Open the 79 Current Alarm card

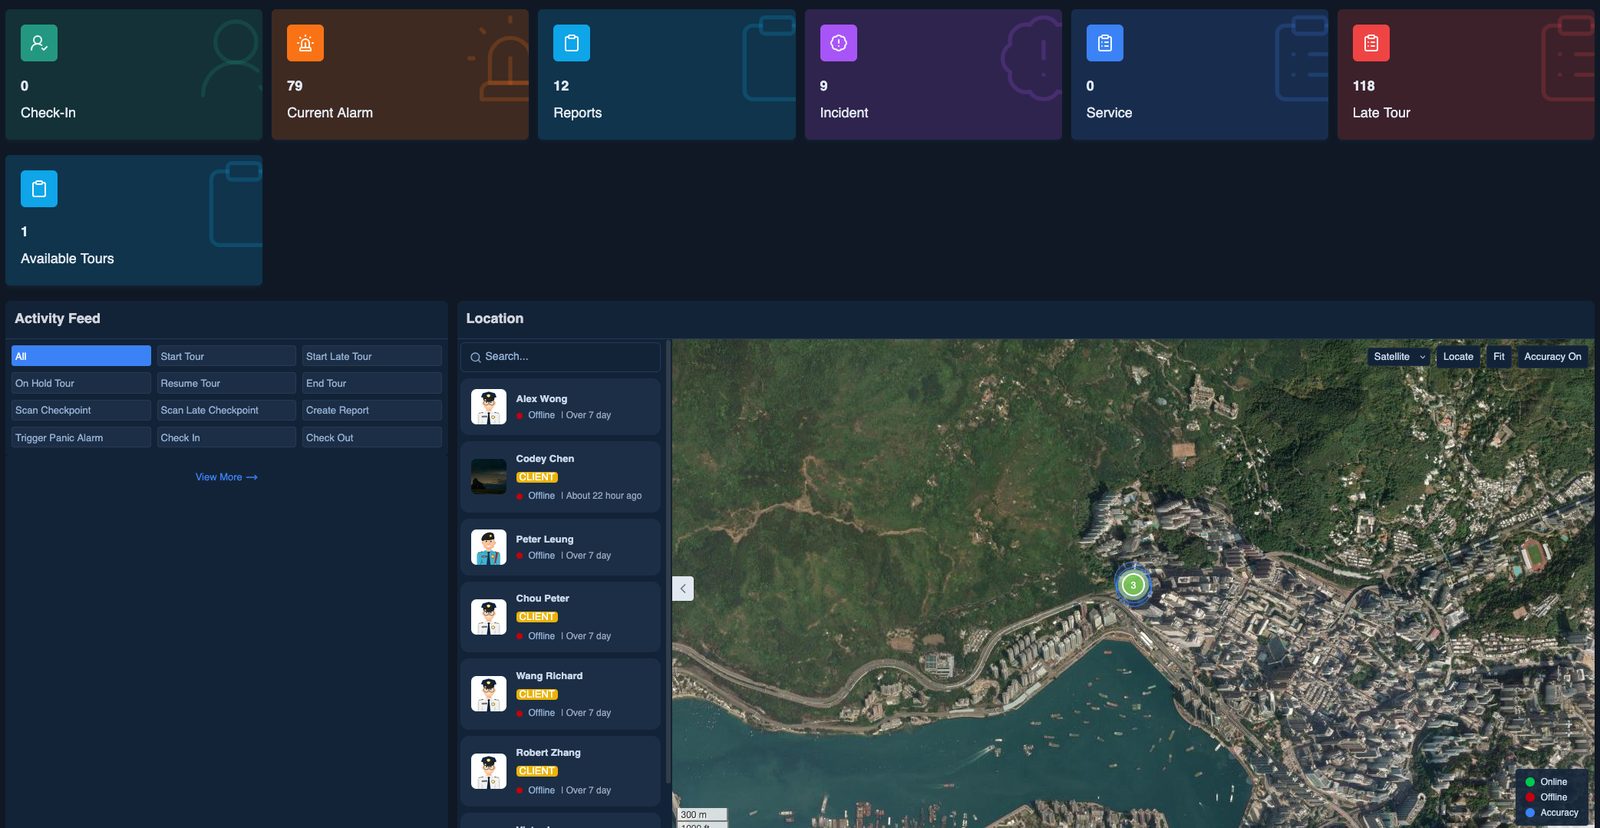[x=400, y=75]
